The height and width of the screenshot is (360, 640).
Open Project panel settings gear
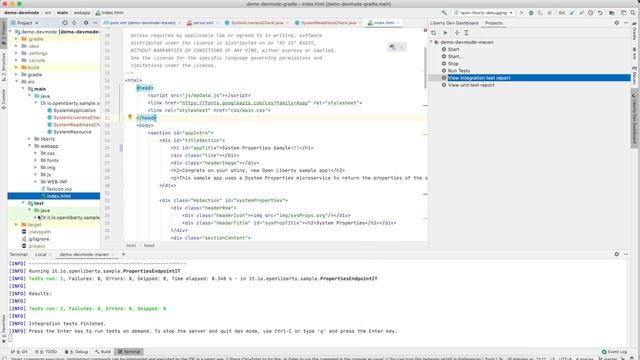(x=86, y=23)
